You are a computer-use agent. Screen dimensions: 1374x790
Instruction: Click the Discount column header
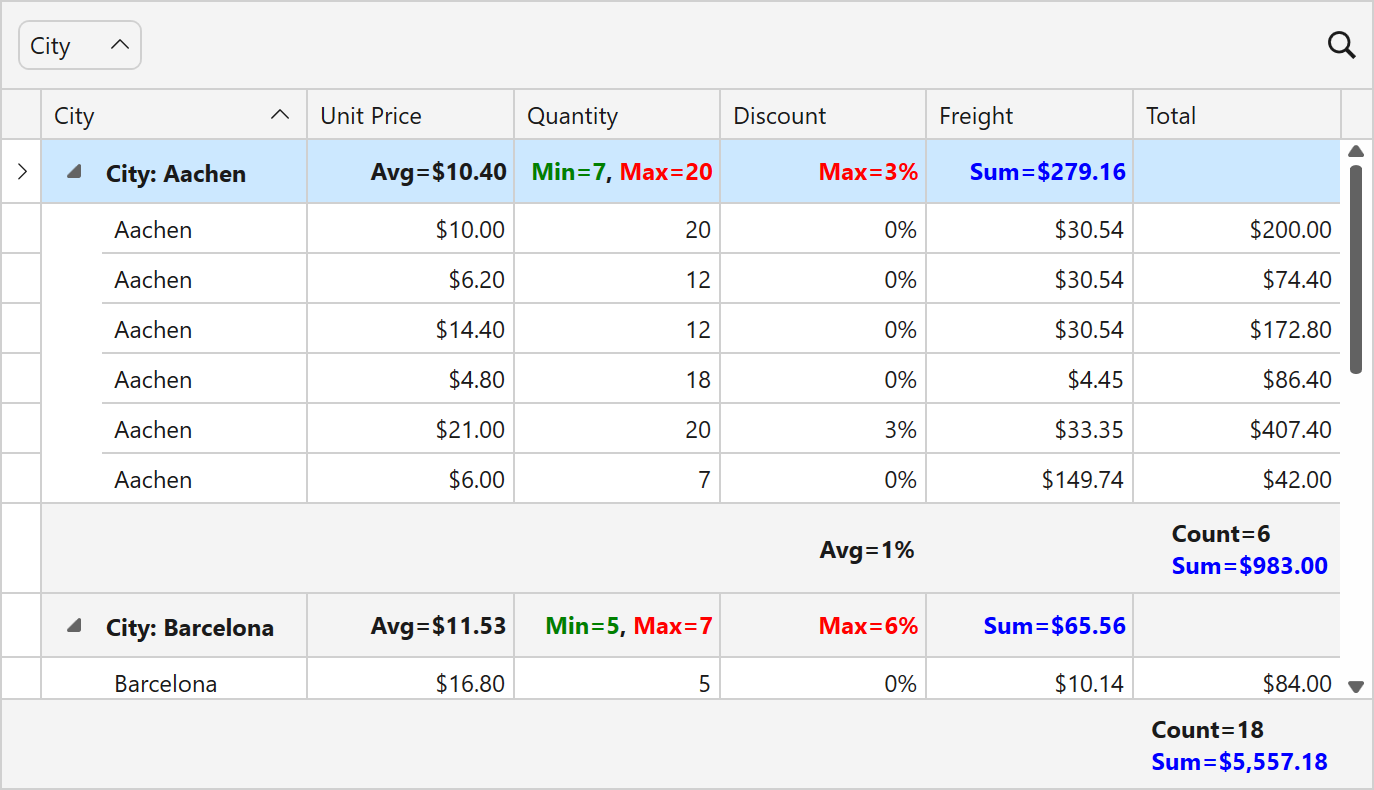pyautogui.click(x=823, y=115)
